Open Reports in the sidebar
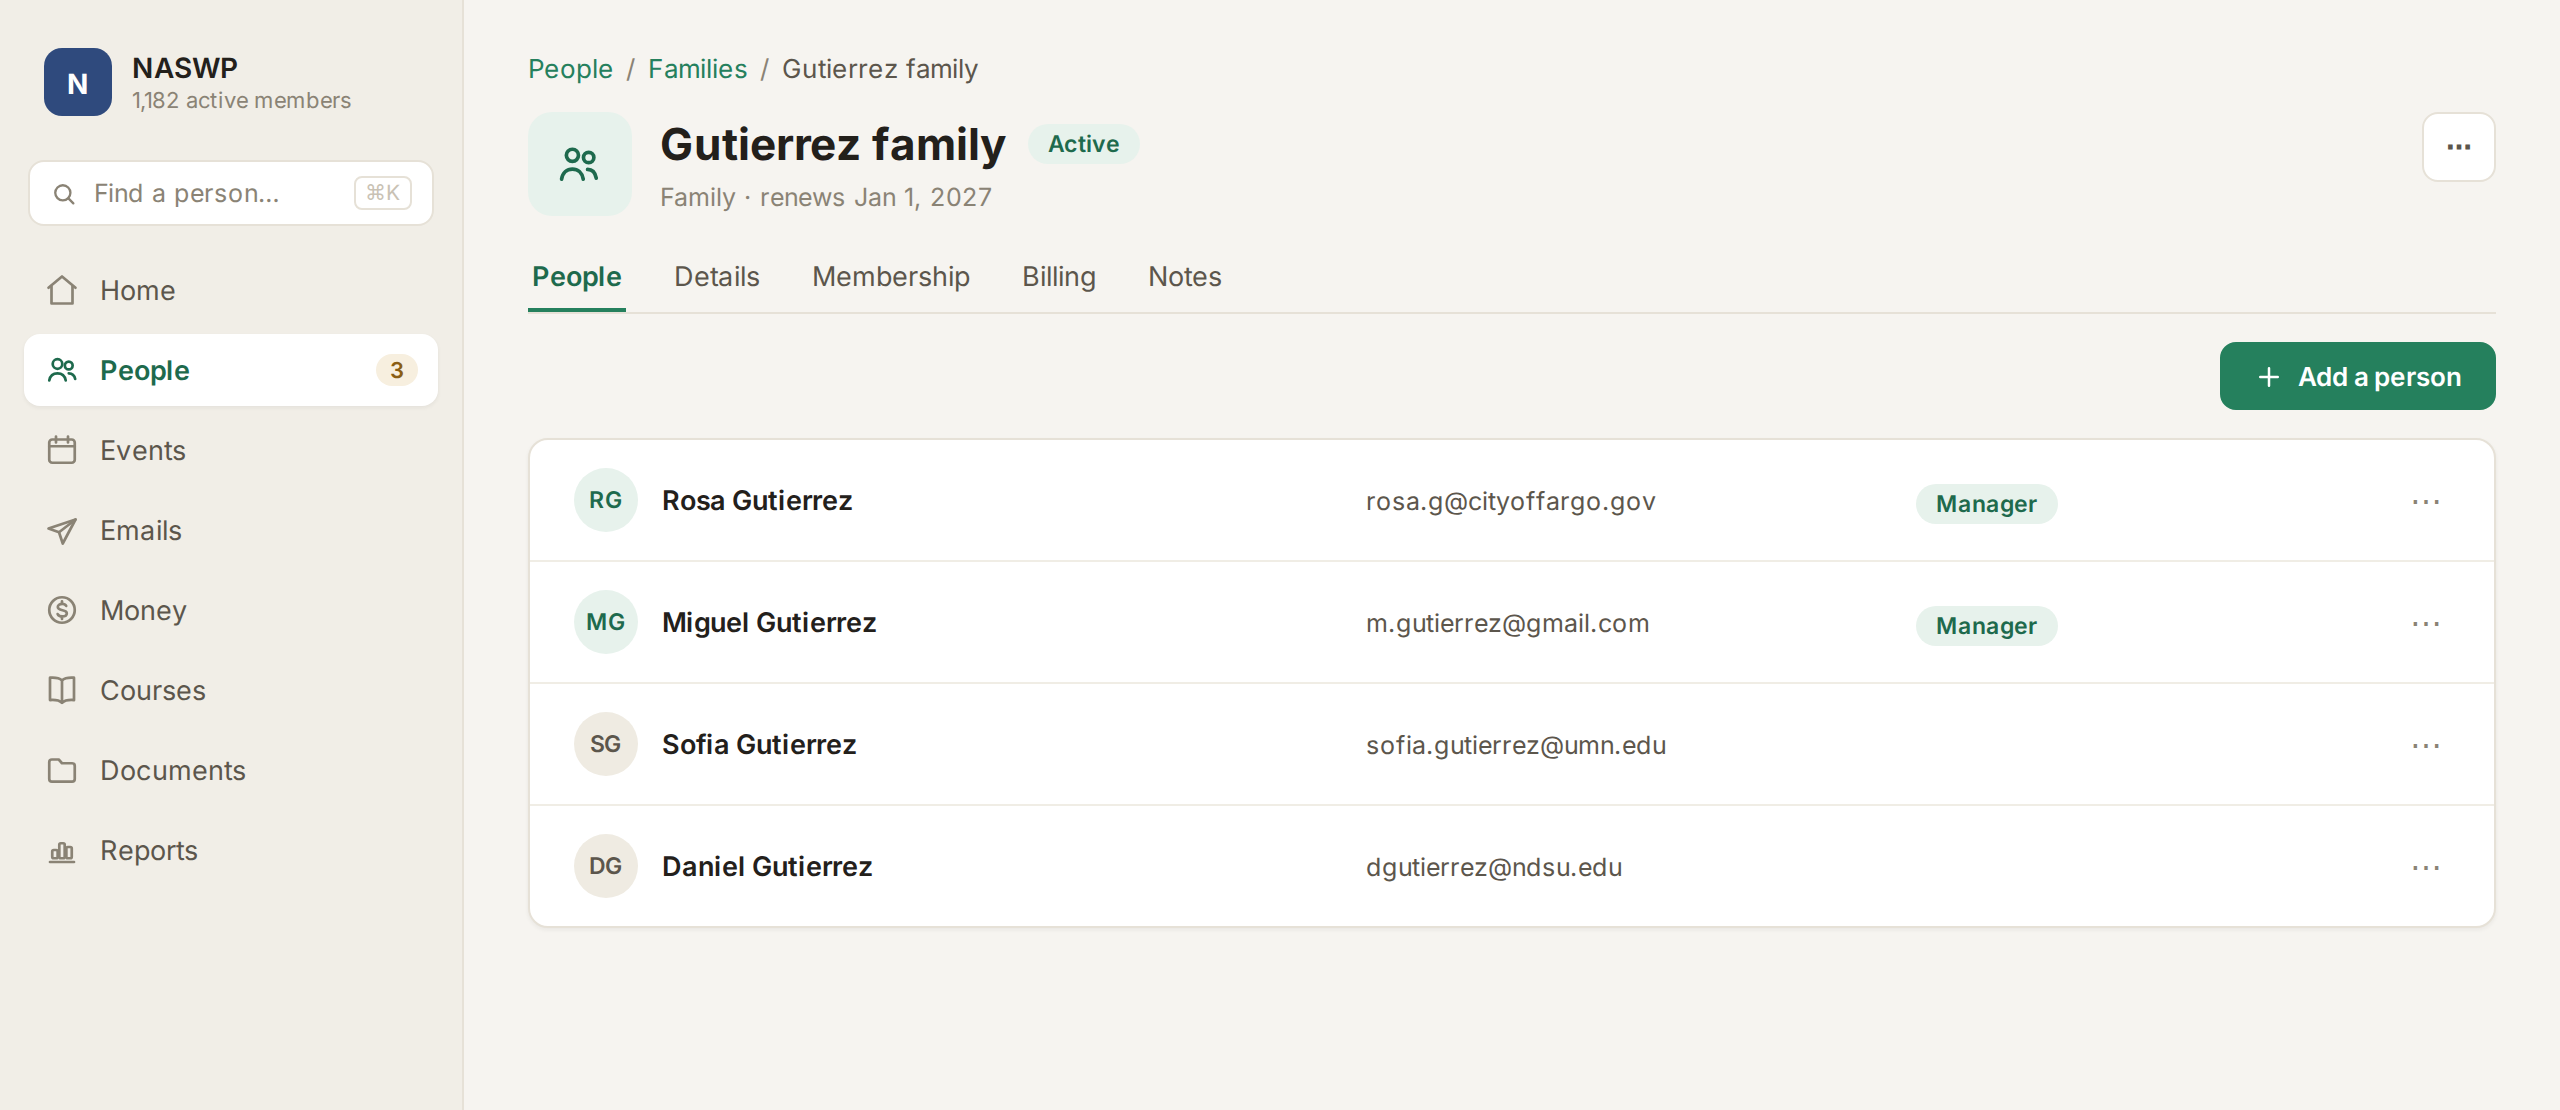Screen dimensions: 2560x1110 point(231,850)
